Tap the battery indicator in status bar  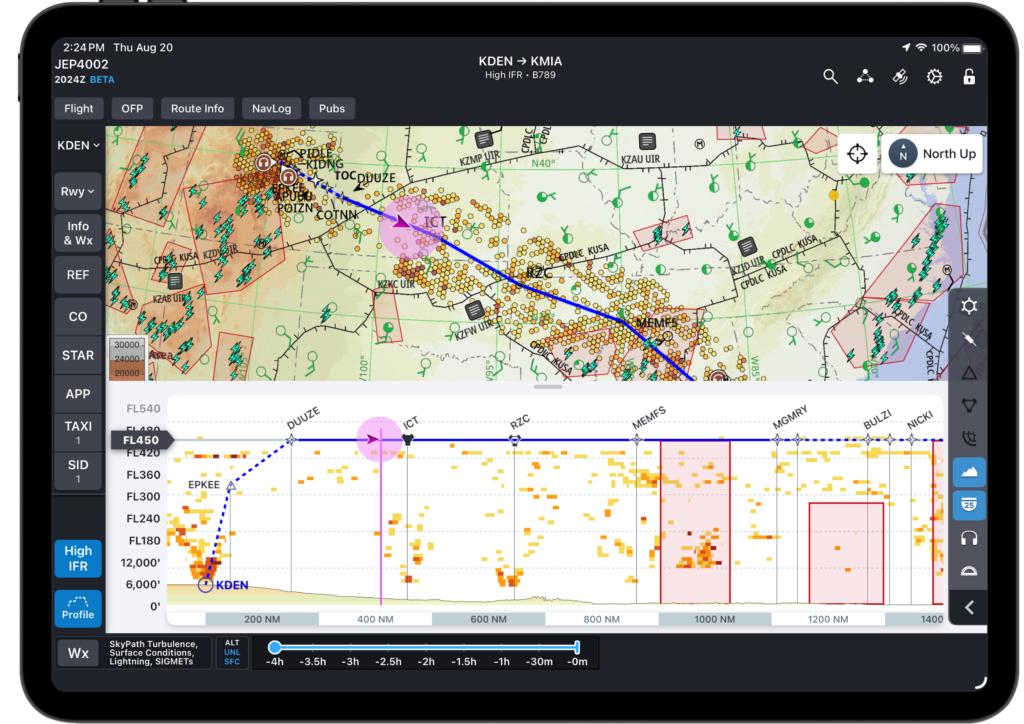[972, 48]
